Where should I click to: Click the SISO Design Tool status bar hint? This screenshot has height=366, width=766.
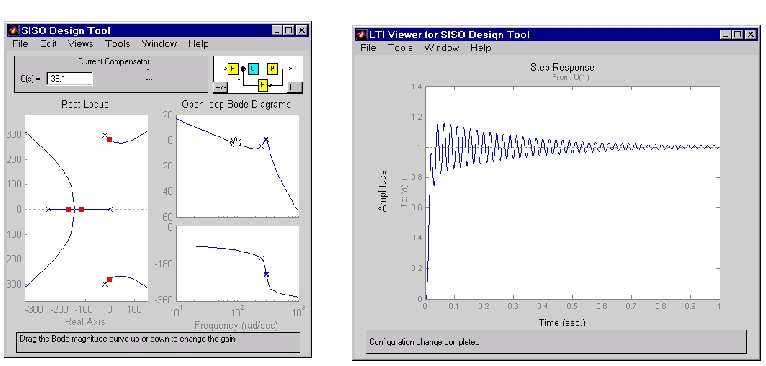(x=127, y=338)
